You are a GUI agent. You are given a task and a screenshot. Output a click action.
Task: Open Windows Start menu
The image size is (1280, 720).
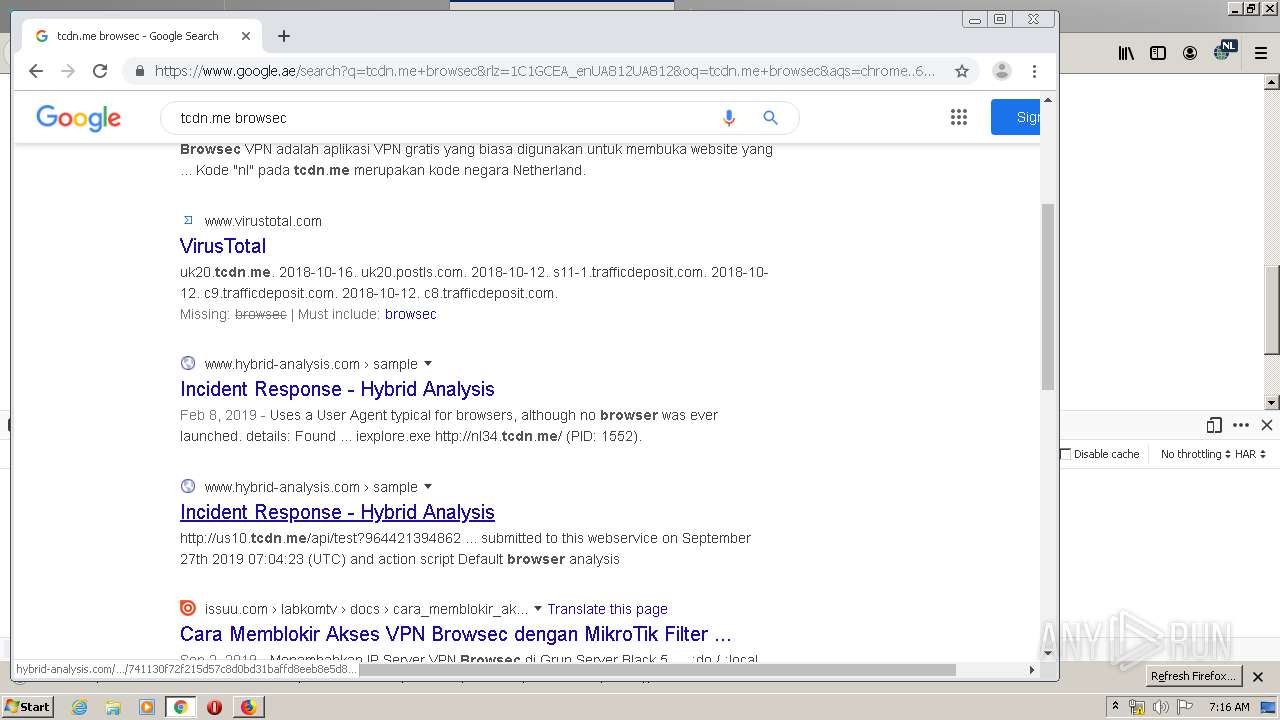27,706
